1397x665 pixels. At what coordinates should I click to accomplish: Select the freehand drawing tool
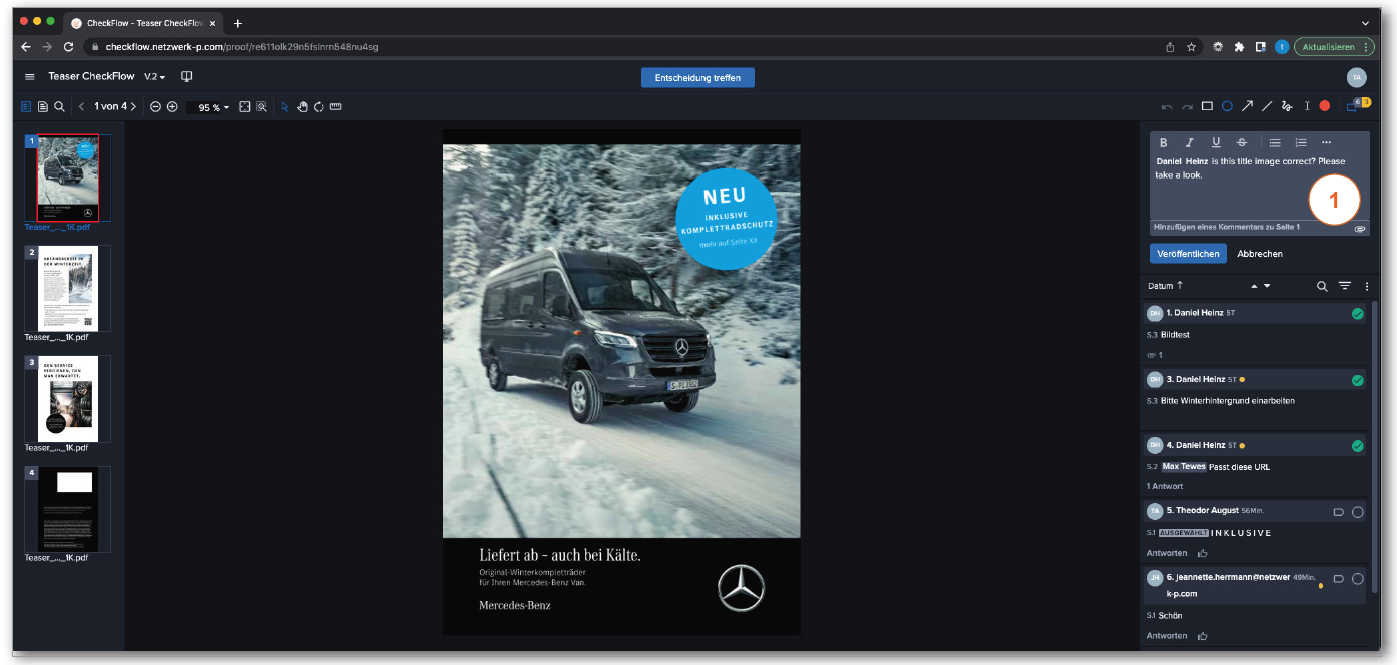(1287, 106)
